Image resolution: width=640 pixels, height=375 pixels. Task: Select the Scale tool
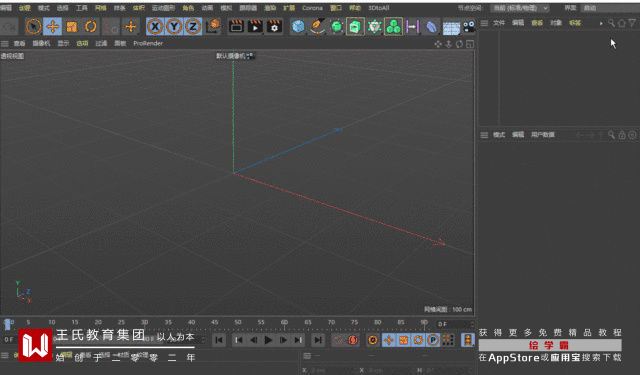point(72,27)
